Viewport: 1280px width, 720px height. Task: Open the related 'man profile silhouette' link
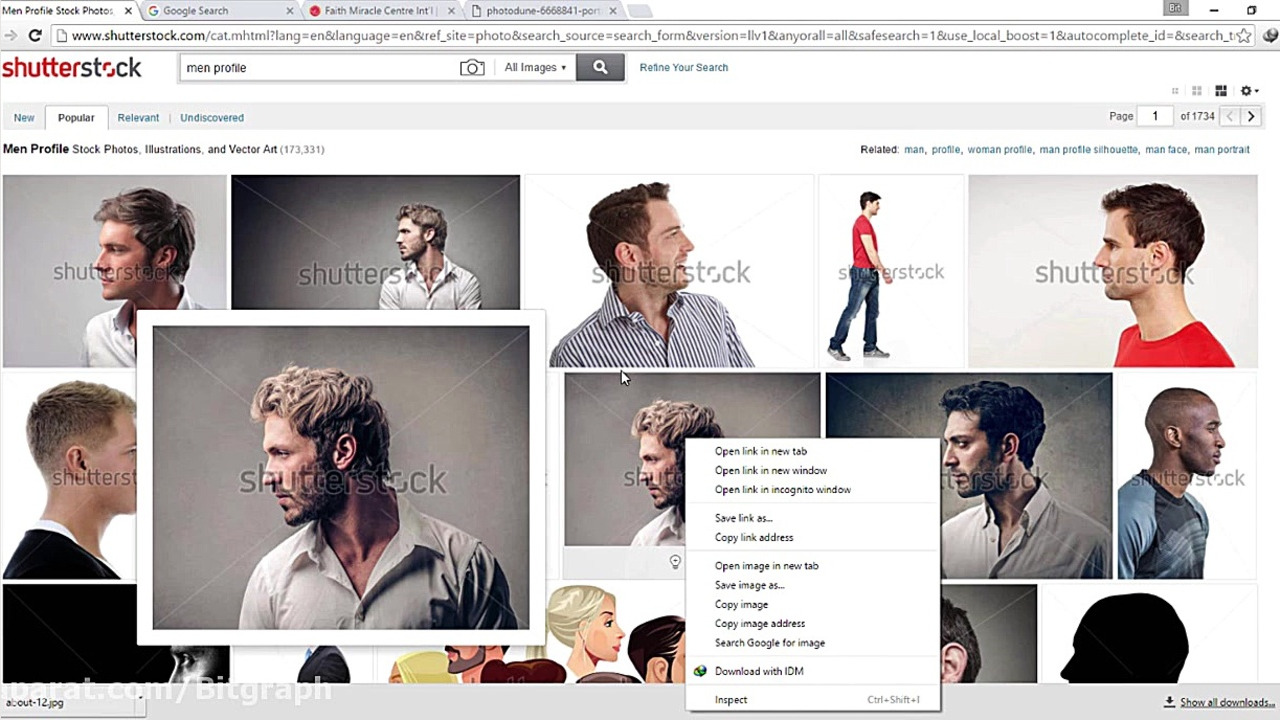click(1088, 150)
